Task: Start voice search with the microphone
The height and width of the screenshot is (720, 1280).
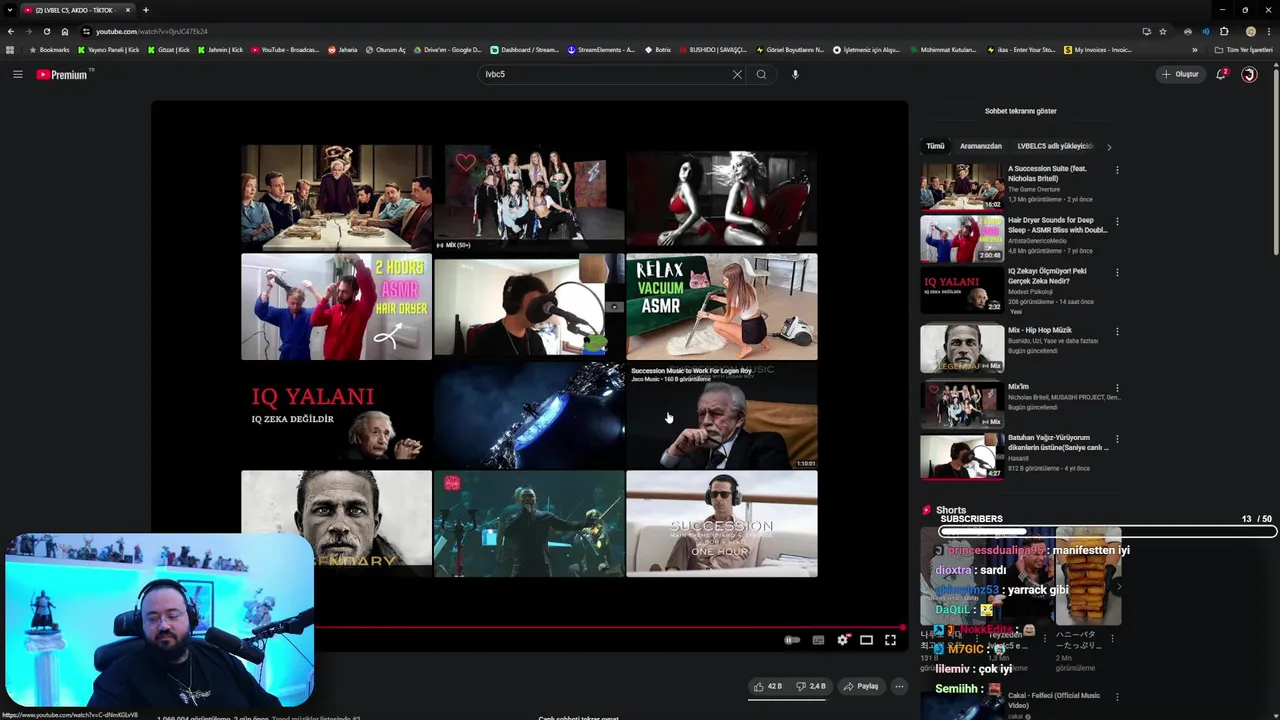Action: [x=795, y=74]
